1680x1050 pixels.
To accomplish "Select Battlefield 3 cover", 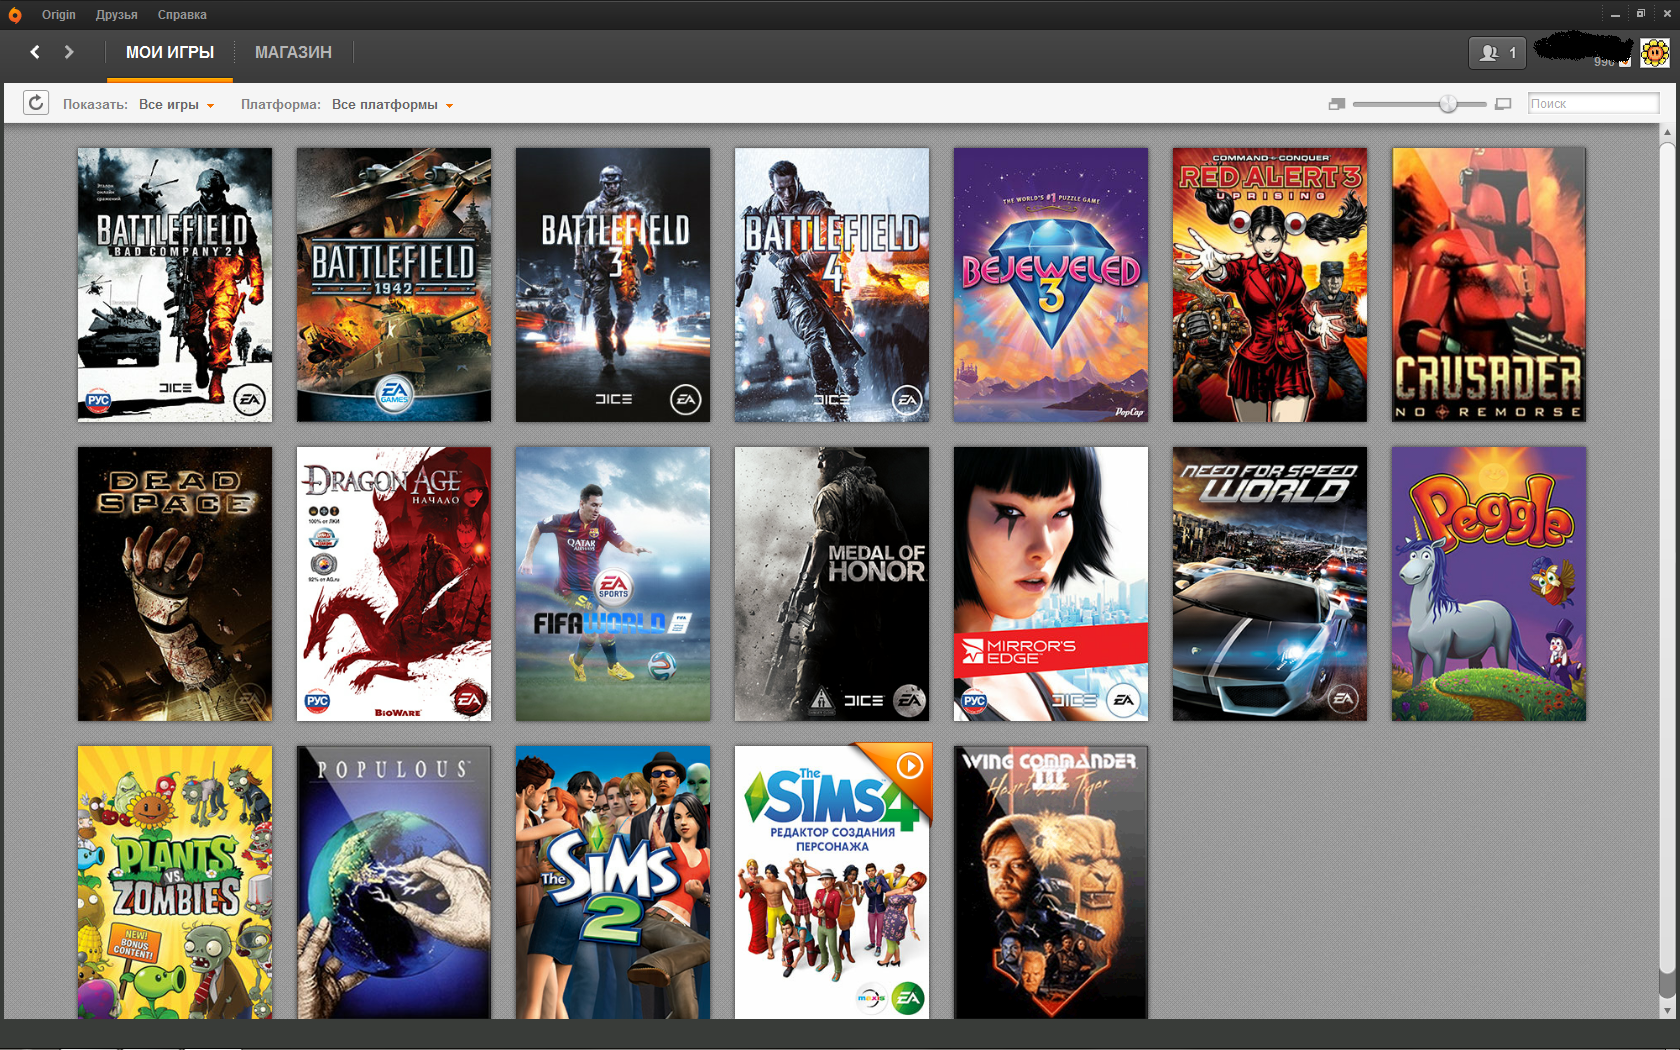I will pyautogui.click(x=613, y=285).
